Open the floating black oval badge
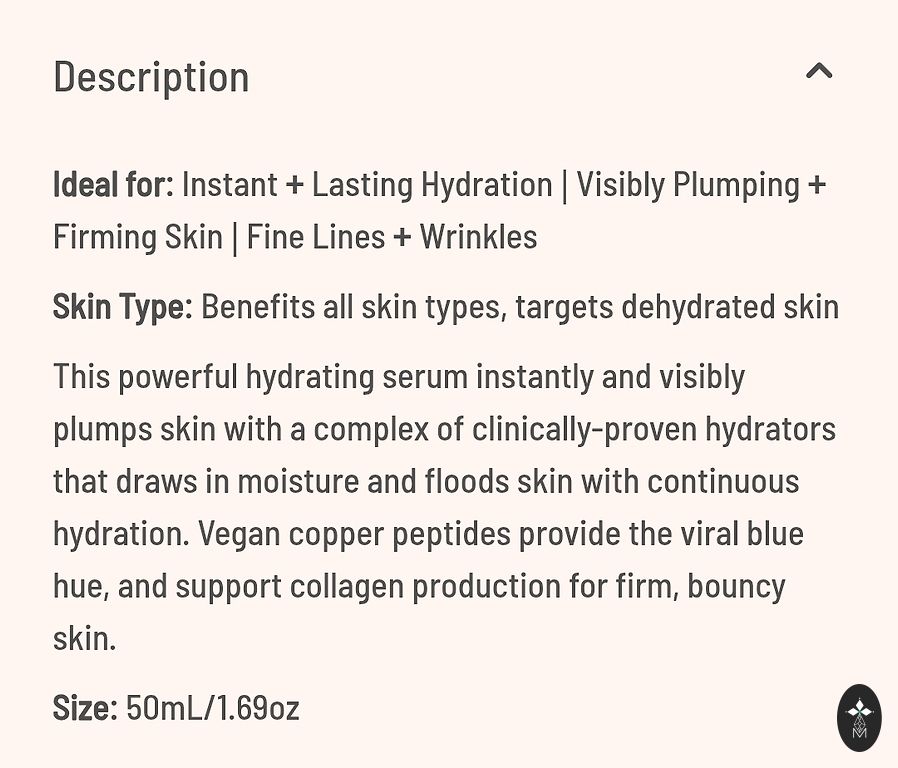 [859, 717]
